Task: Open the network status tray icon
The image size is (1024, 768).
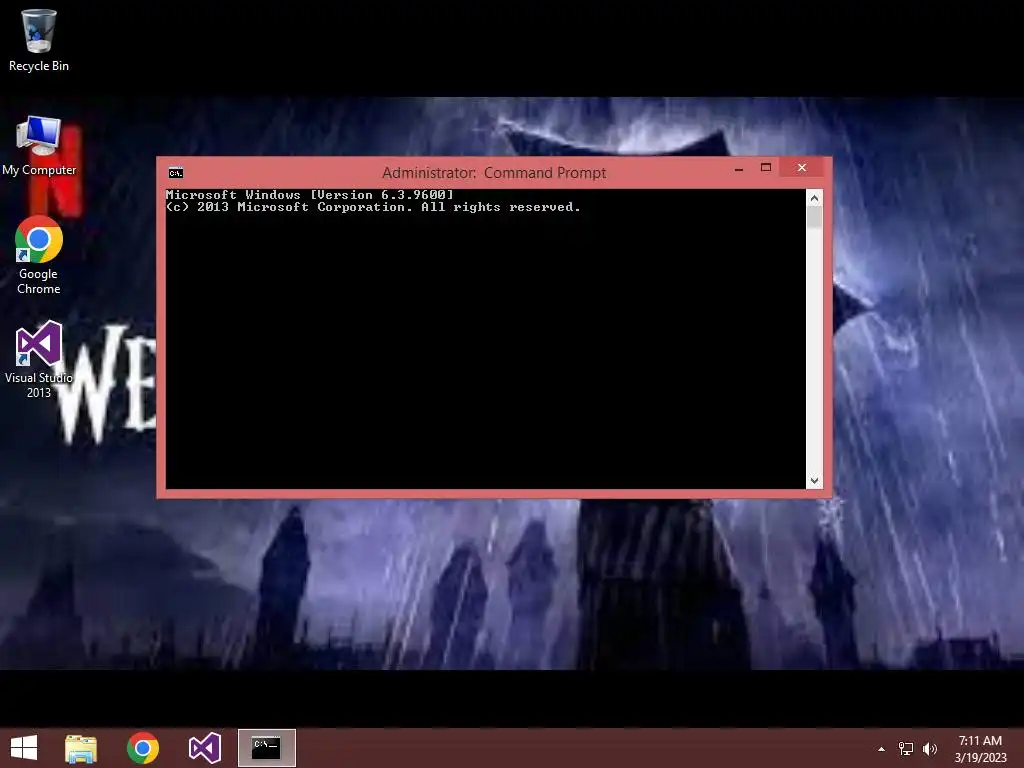Action: [x=905, y=749]
